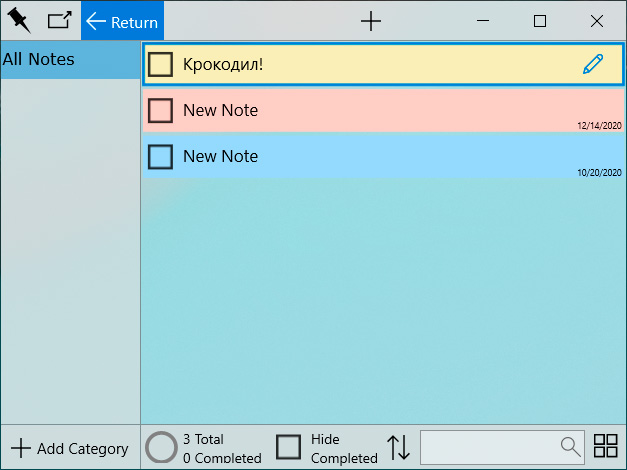Toggle the Hide Completed checkbox
The width and height of the screenshot is (627, 470).
coord(289,447)
